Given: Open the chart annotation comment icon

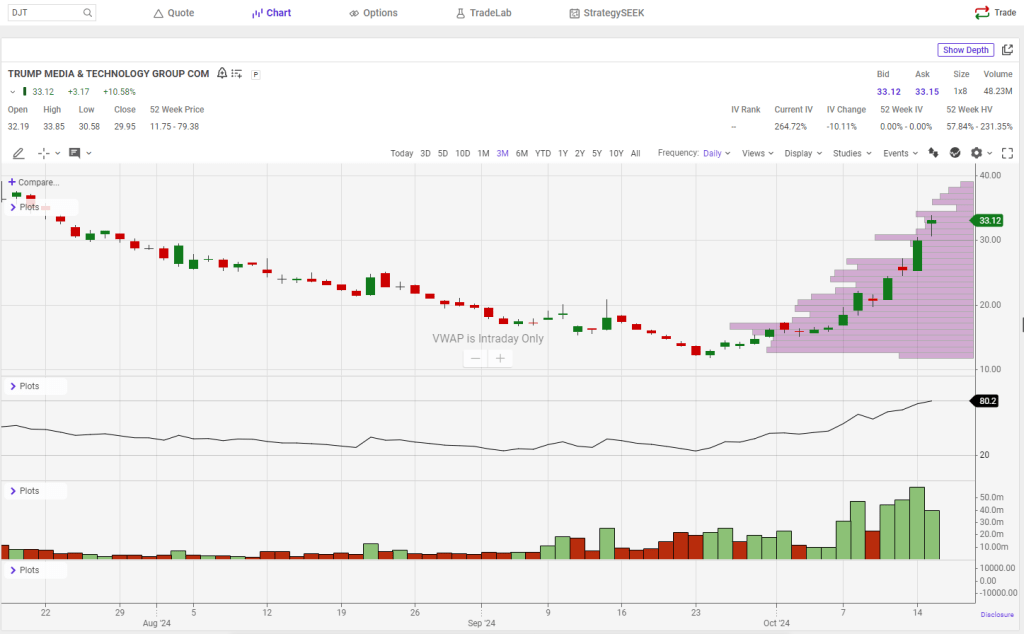Looking at the screenshot, I should pos(75,153).
